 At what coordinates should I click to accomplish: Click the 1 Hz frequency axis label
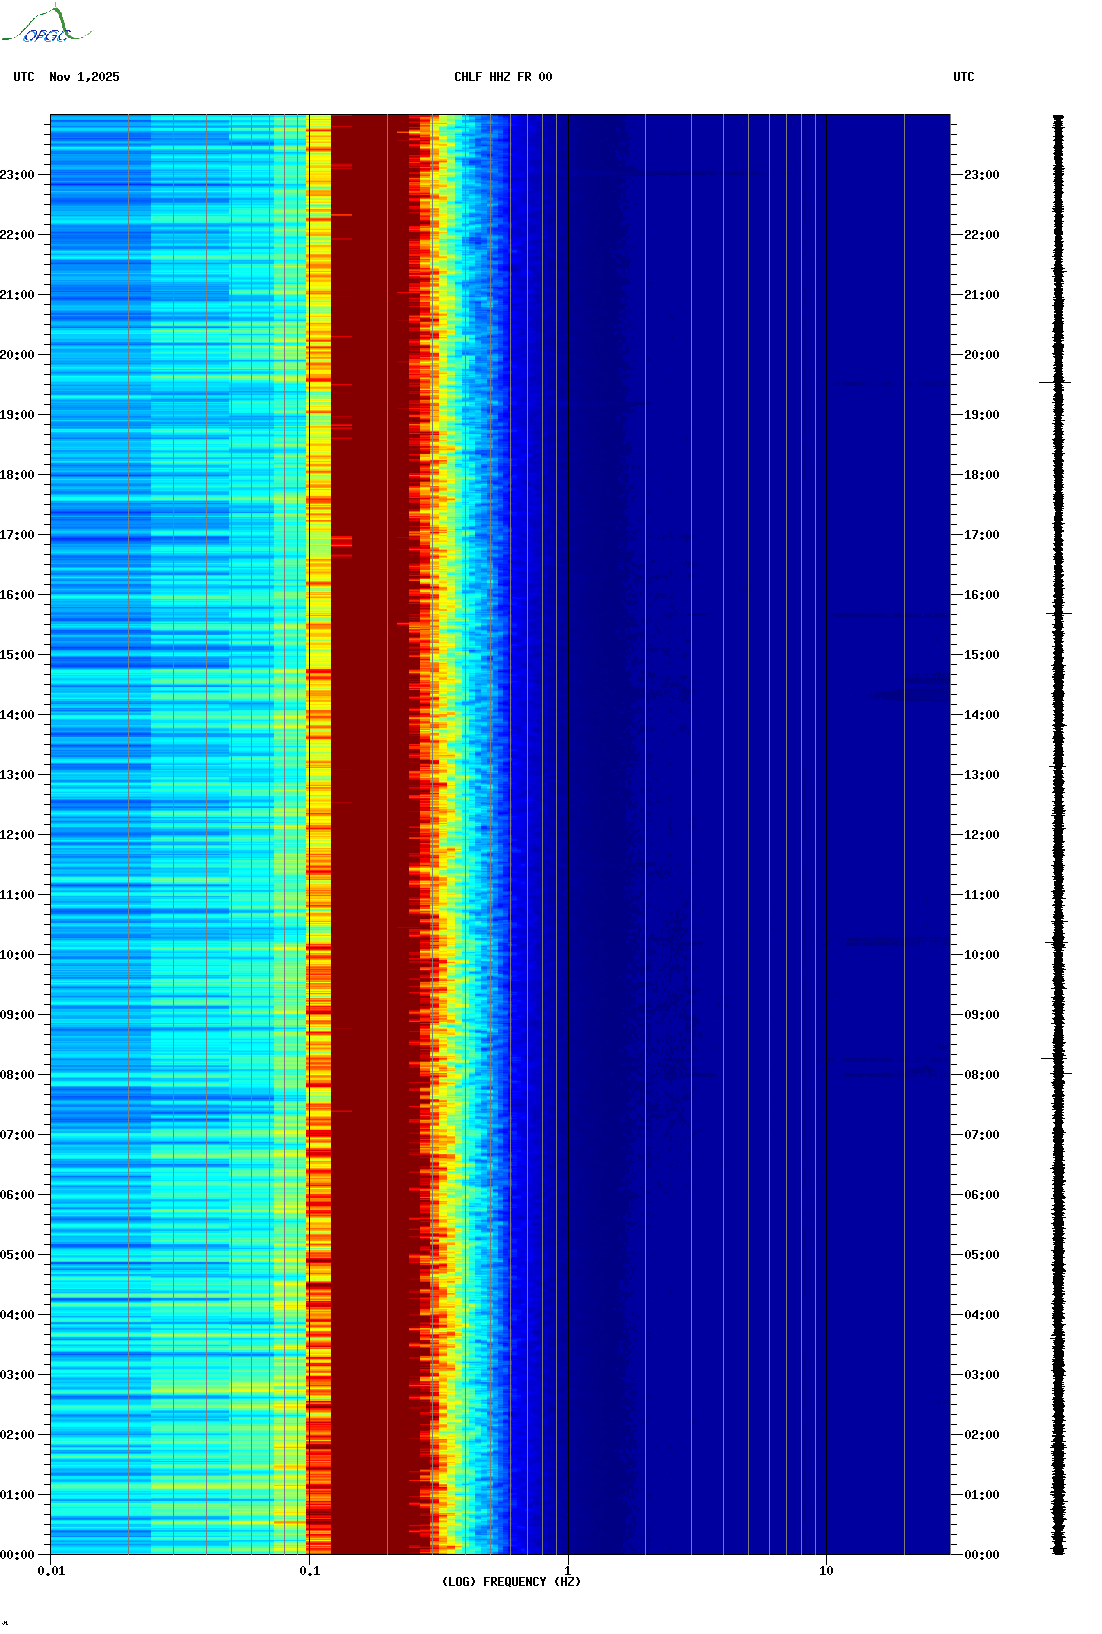tap(568, 1570)
